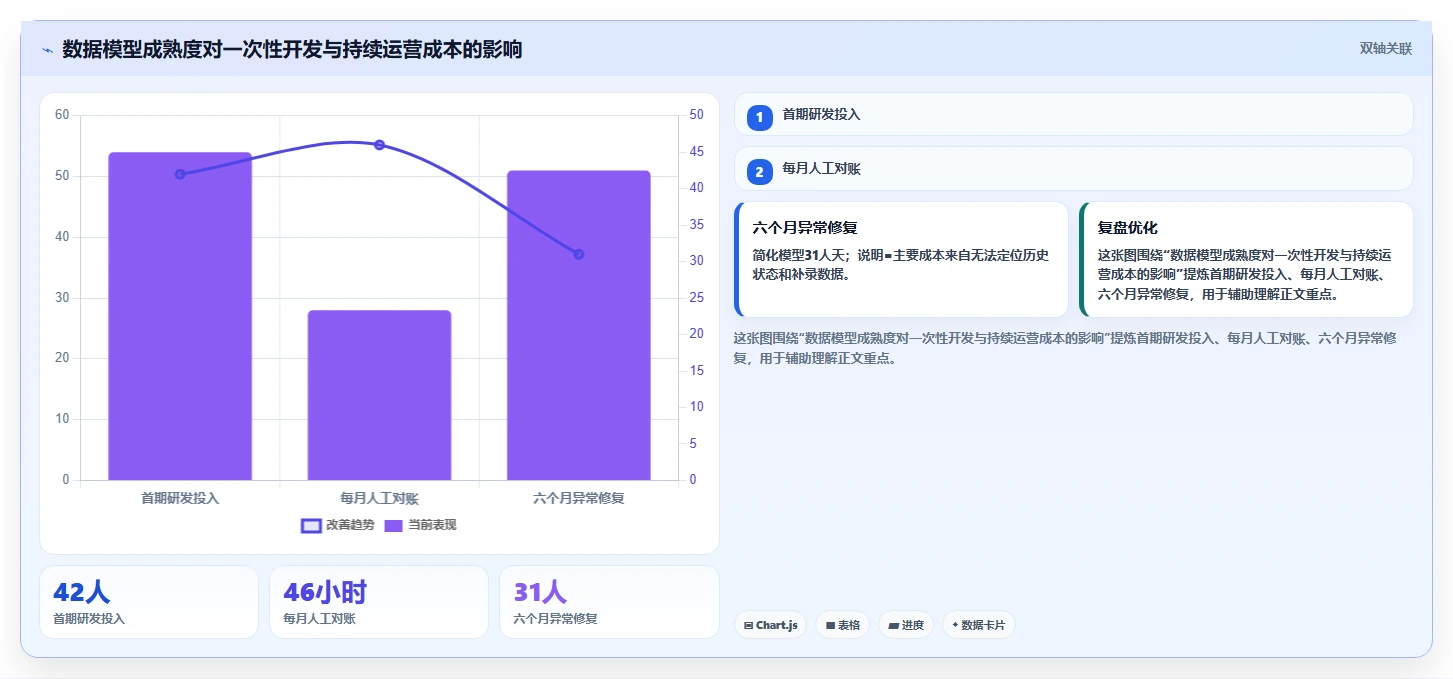
Task: Click the line point on 六个月异常修复 bar
Action: coord(578,254)
